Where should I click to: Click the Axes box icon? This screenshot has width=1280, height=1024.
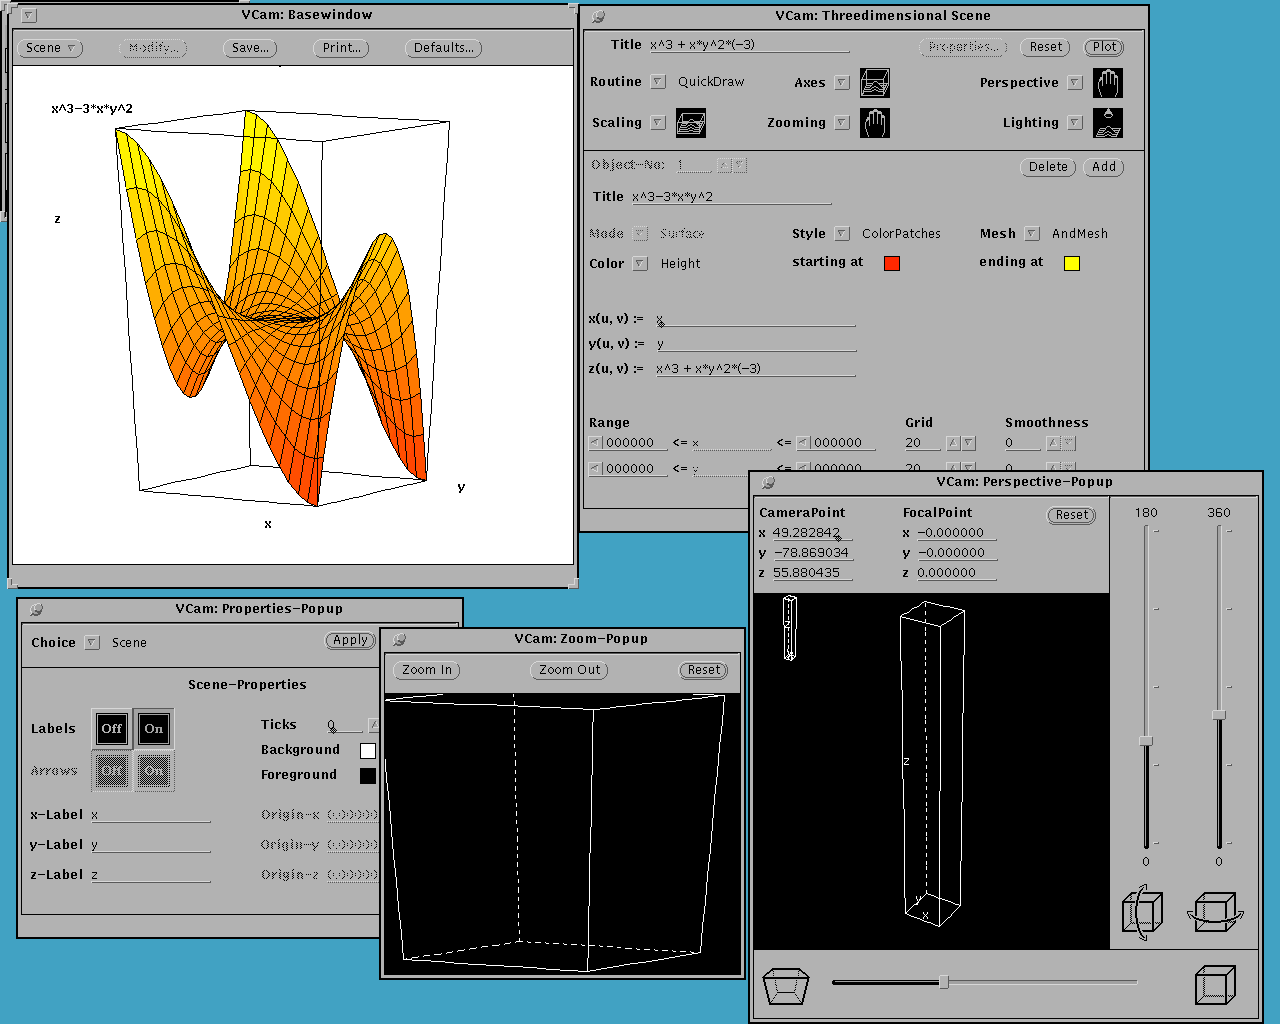[874, 83]
